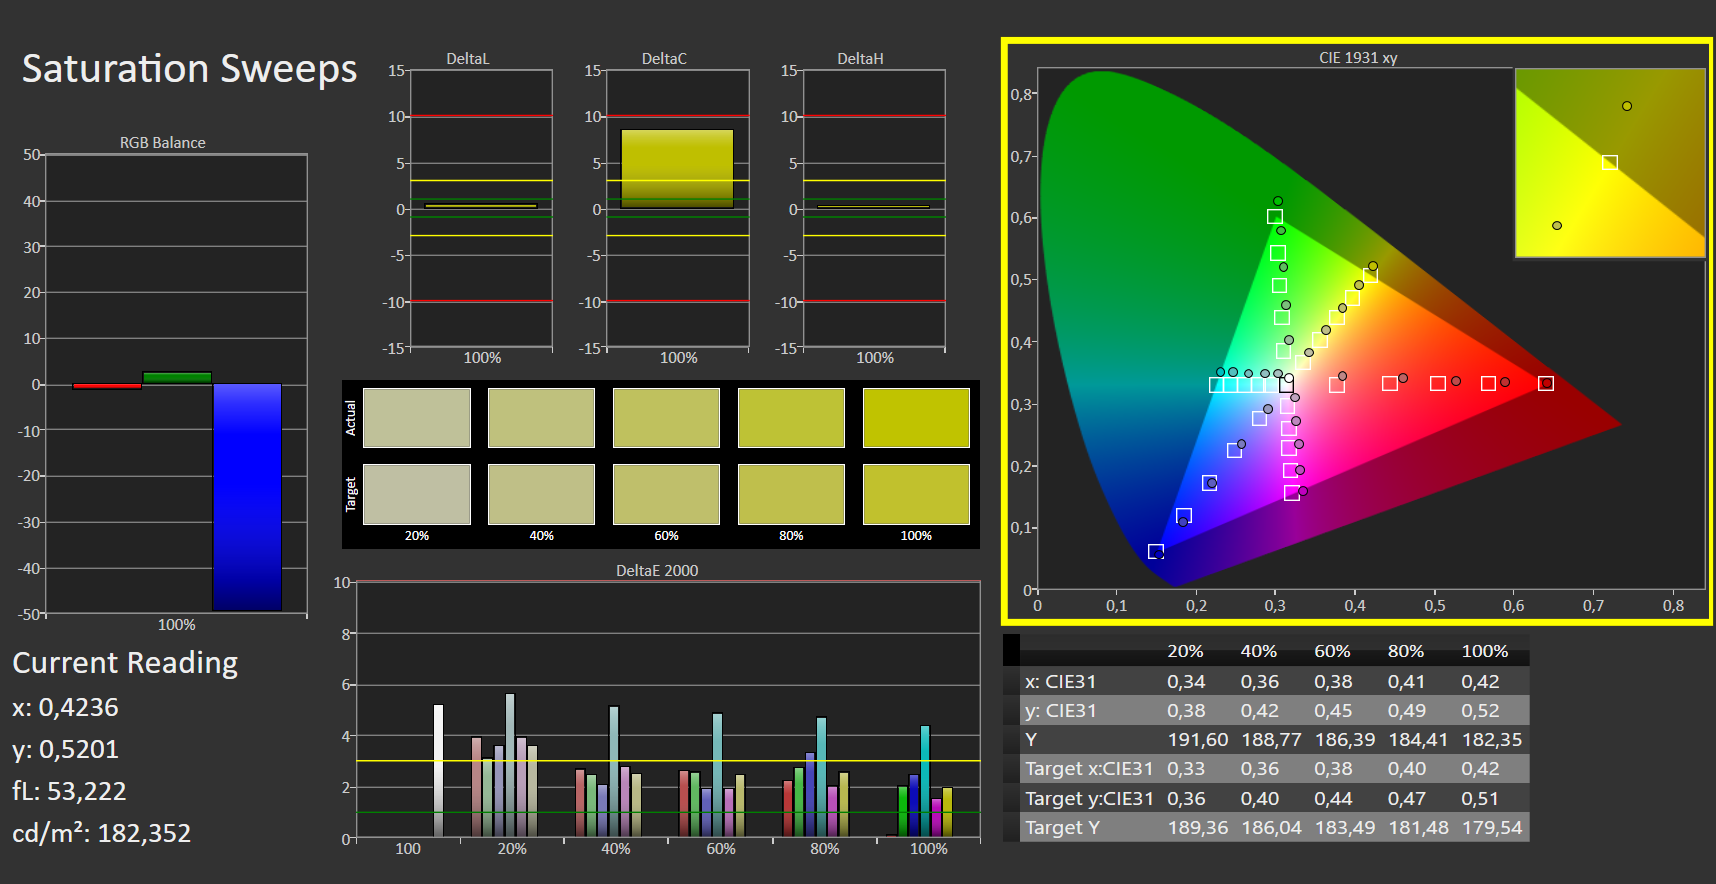Image resolution: width=1716 pixels, height=884 pixels.
Task: Click the target square in the zoomed yellow inset
Action: point(1610,163)
